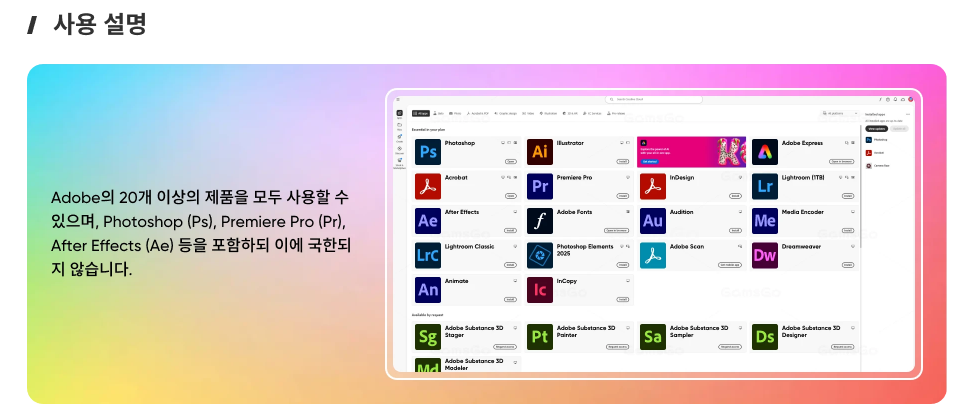Screen dimensions: 960x417
Task: Open the hamburger menu at top left
Action: [398, 99]
